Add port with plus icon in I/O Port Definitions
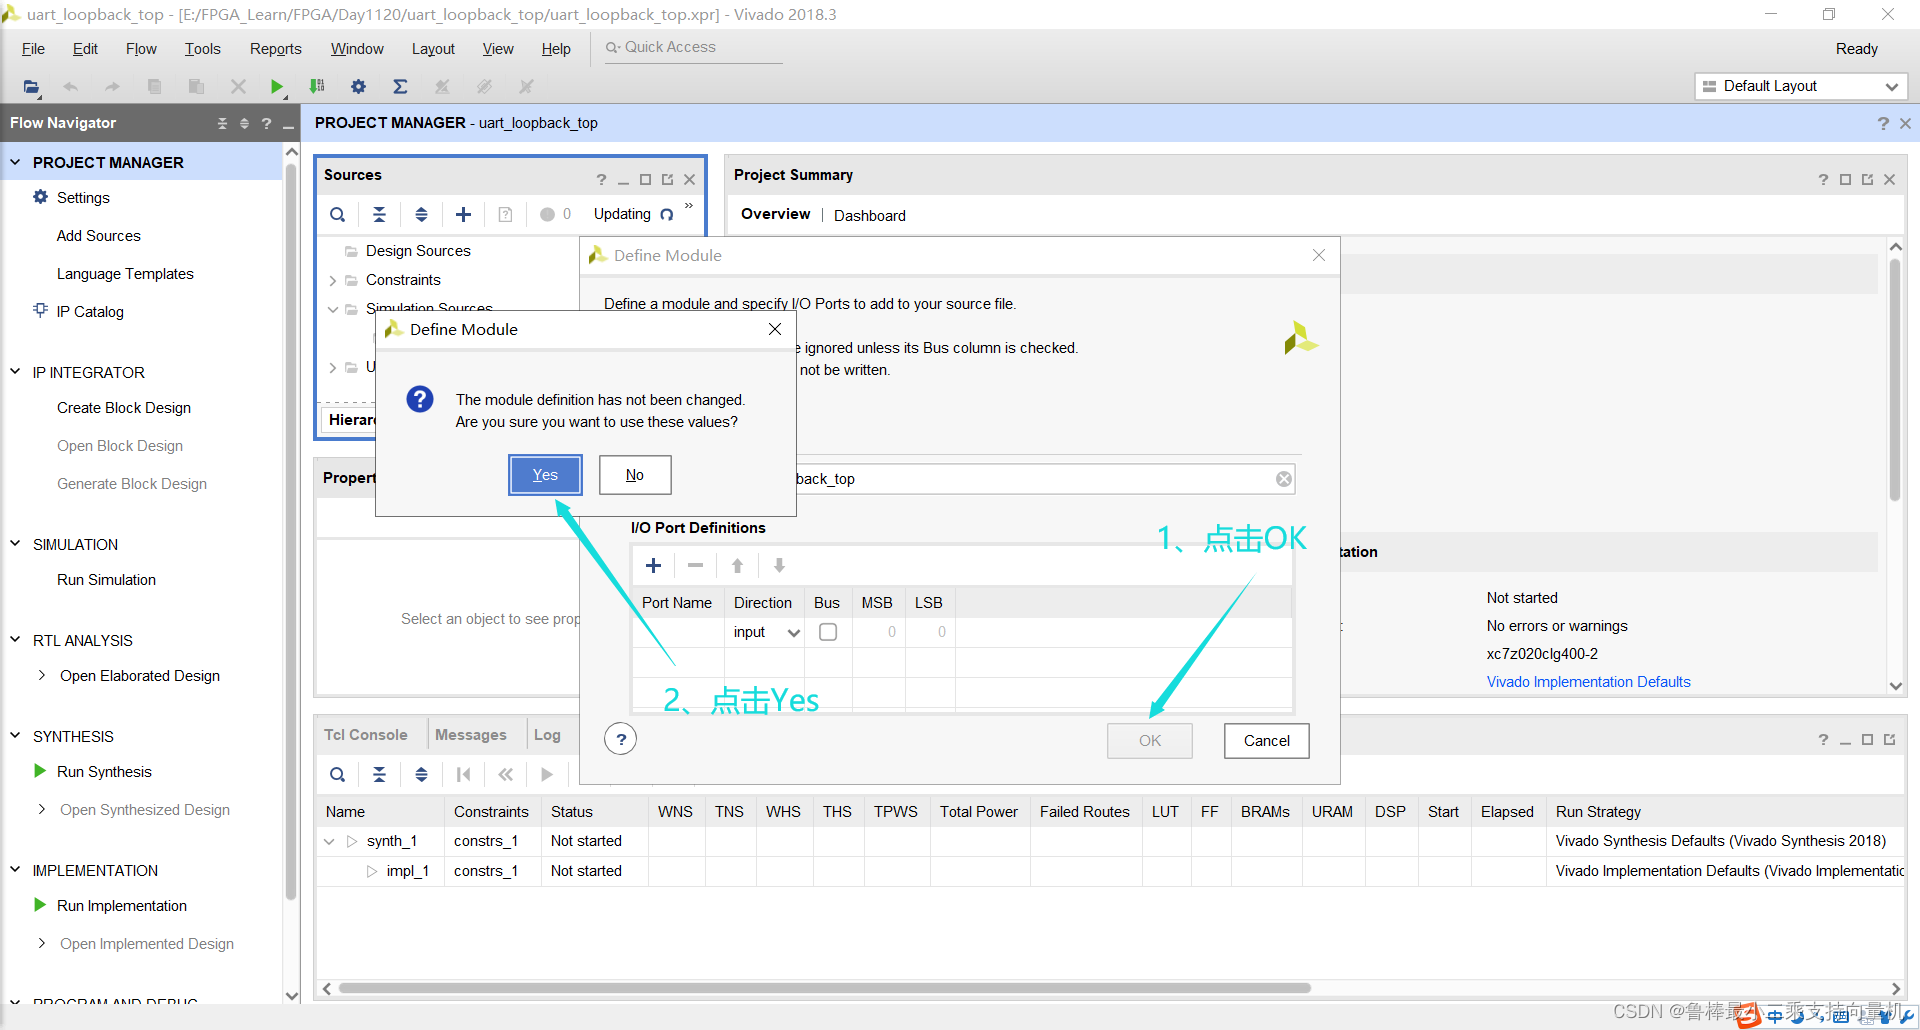The width and height of the screenshot is (1920, 1030). click(653, 566)
